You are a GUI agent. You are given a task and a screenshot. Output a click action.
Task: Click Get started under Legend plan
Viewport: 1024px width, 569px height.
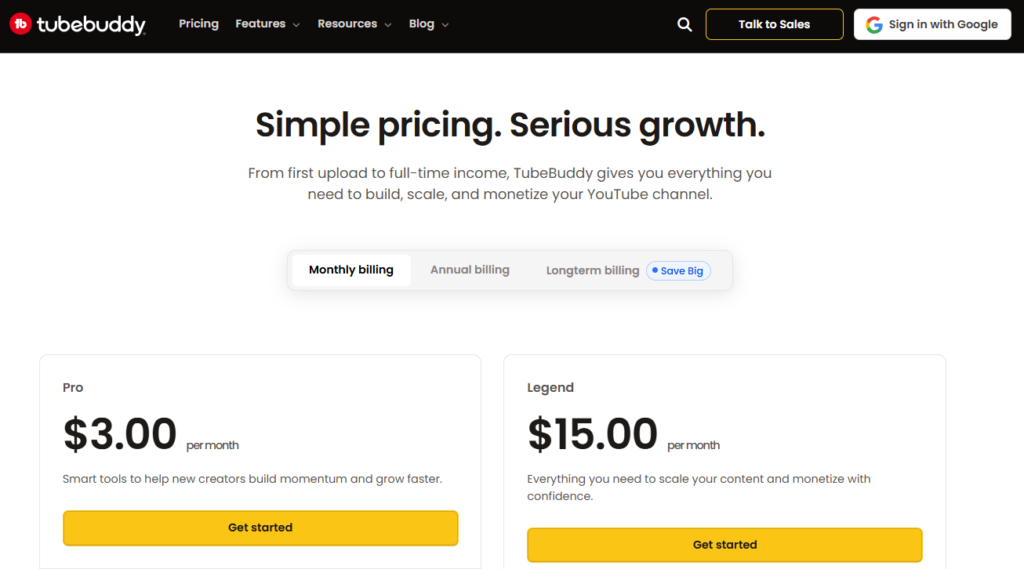click(724, 544)
